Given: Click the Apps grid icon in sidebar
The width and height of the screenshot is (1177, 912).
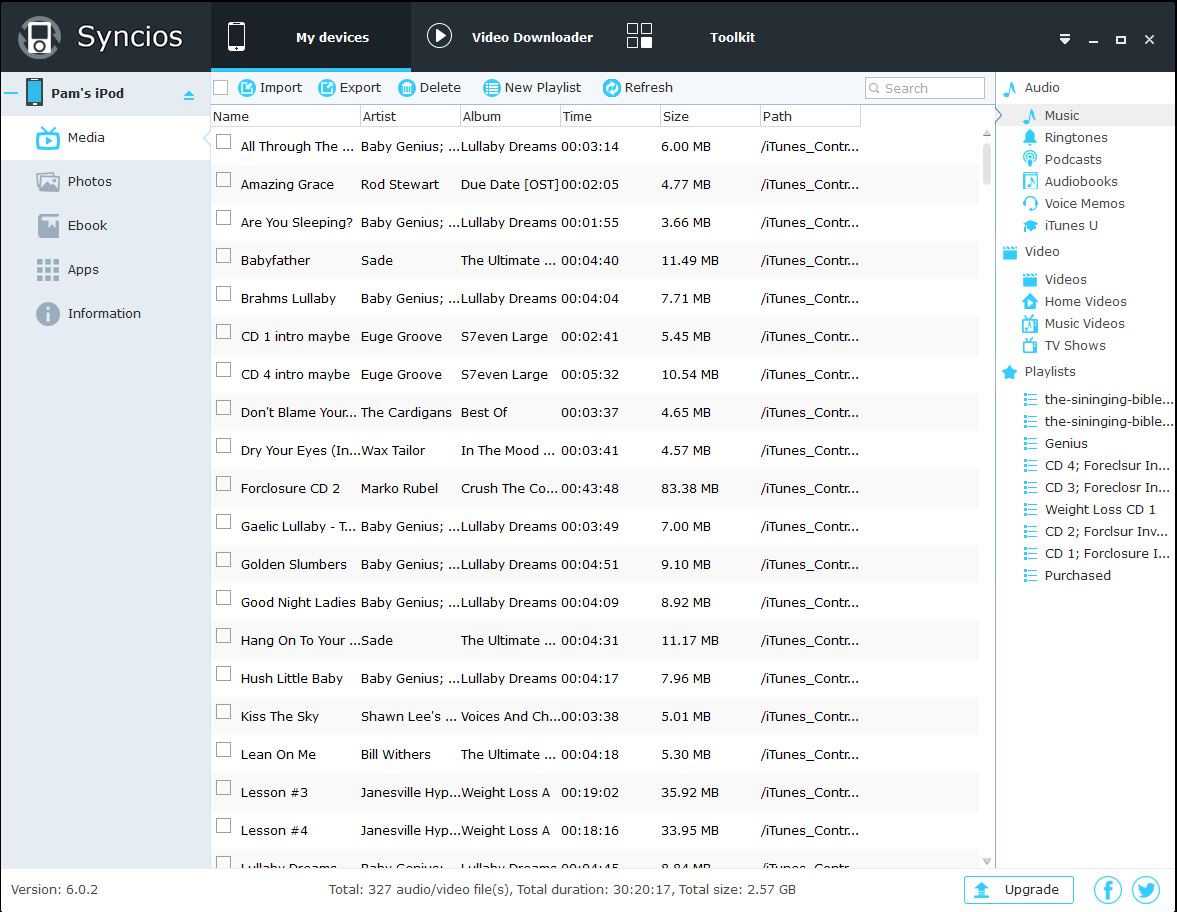Looking at the screenshot, I should click(x=47, y=269).
